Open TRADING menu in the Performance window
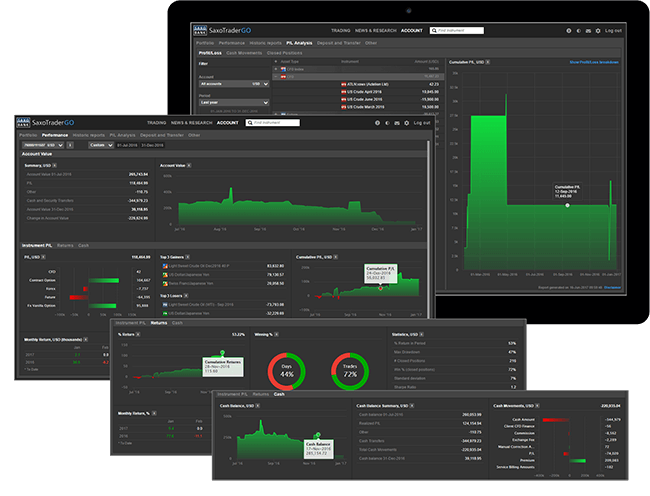 pyautogui.click(x=156, y=123)
